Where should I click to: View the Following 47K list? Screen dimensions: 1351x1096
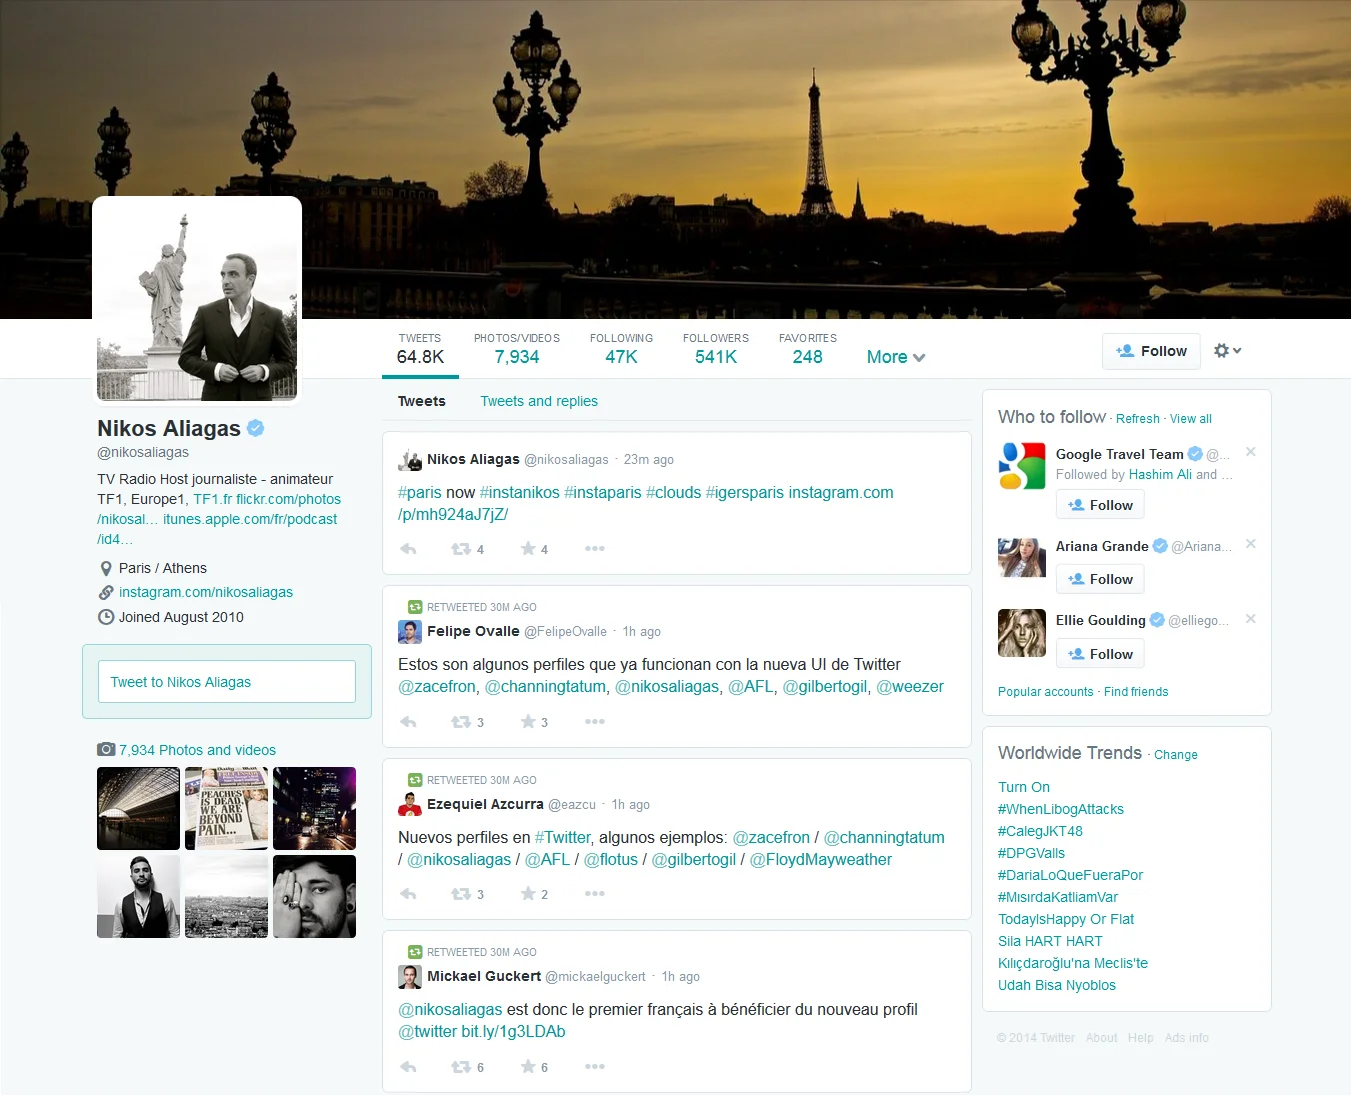tap(621, 350)
